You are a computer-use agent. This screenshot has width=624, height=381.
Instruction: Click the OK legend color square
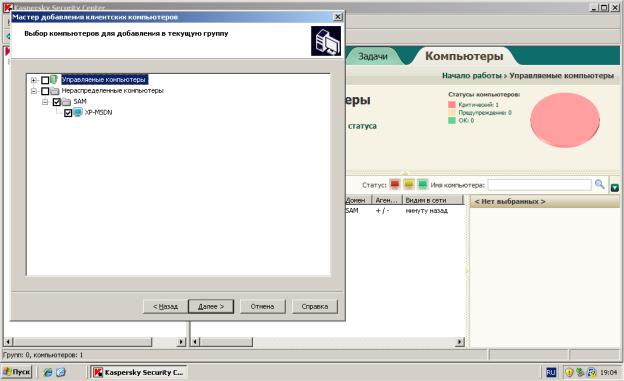pyautogui.click(x=452, y=120)
